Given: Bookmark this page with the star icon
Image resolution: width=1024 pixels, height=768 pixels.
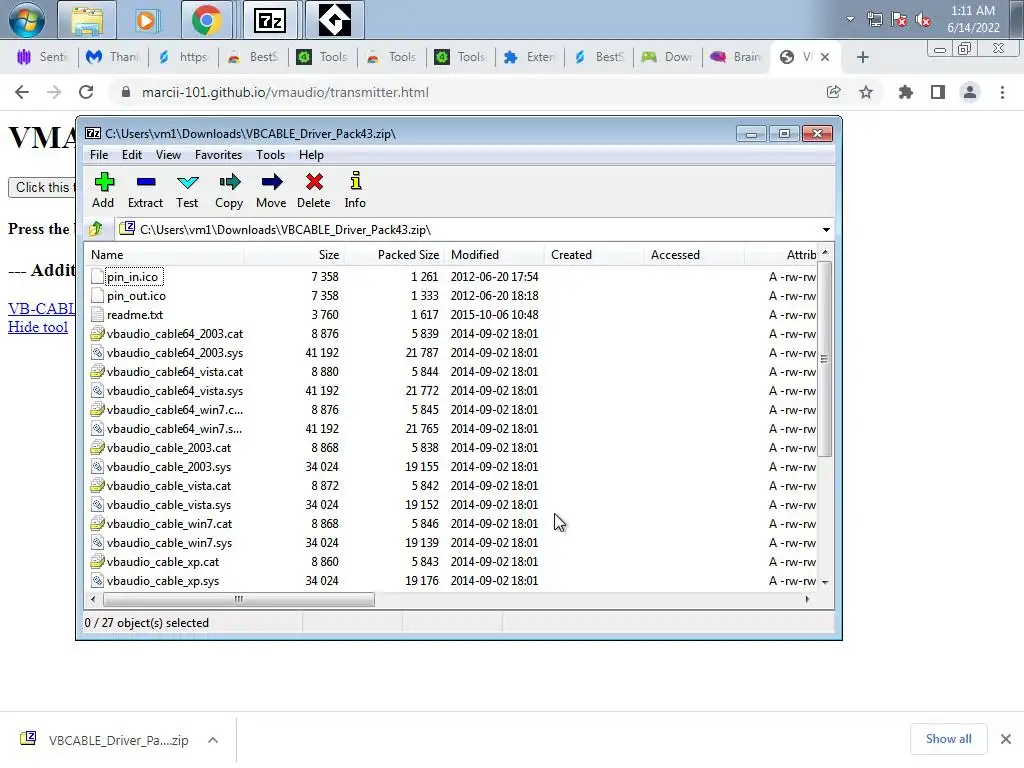Looking at the screenshot, I should click(x=866, y=92).
